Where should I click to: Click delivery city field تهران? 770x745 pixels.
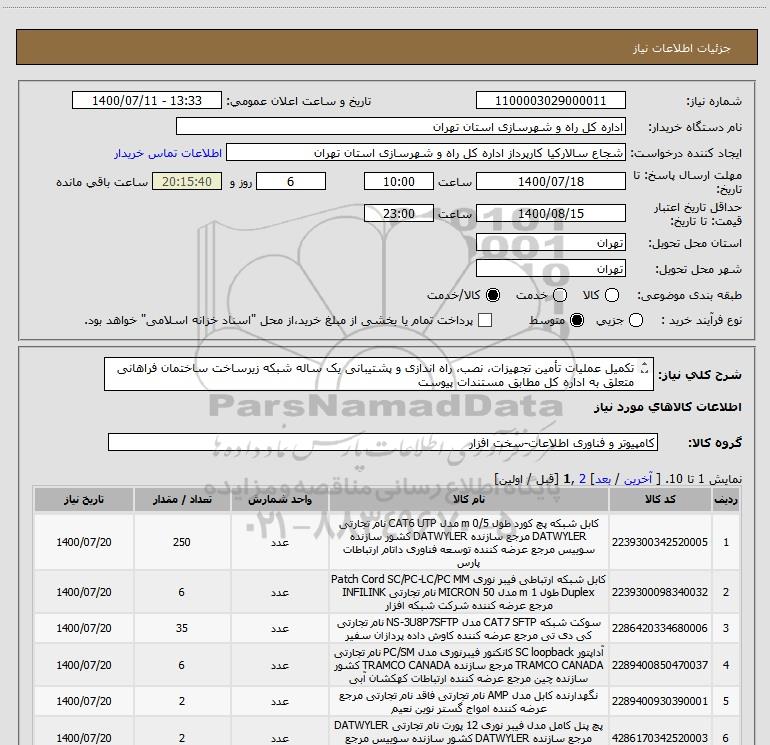pyautogui.click(x=550, y=269)
